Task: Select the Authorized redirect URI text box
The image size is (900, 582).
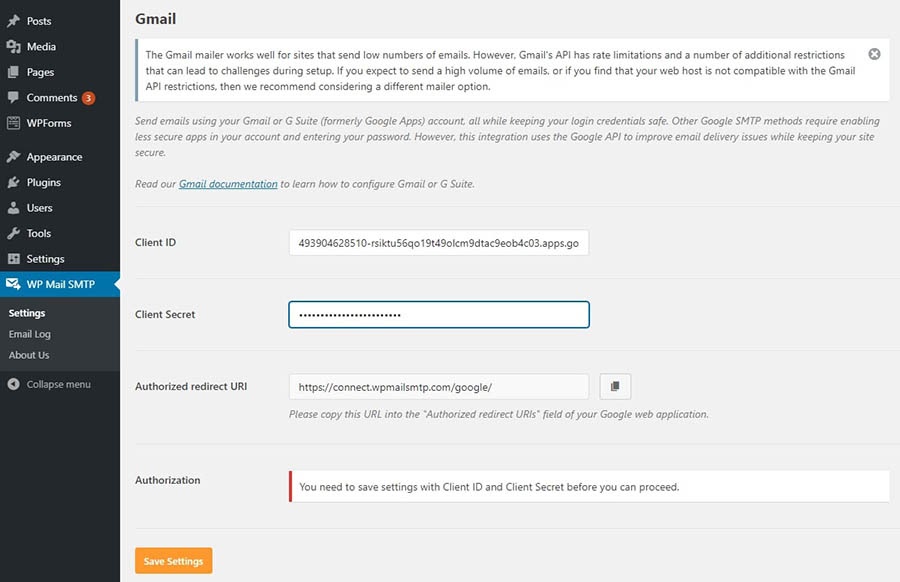Action: tap(438, 387)
